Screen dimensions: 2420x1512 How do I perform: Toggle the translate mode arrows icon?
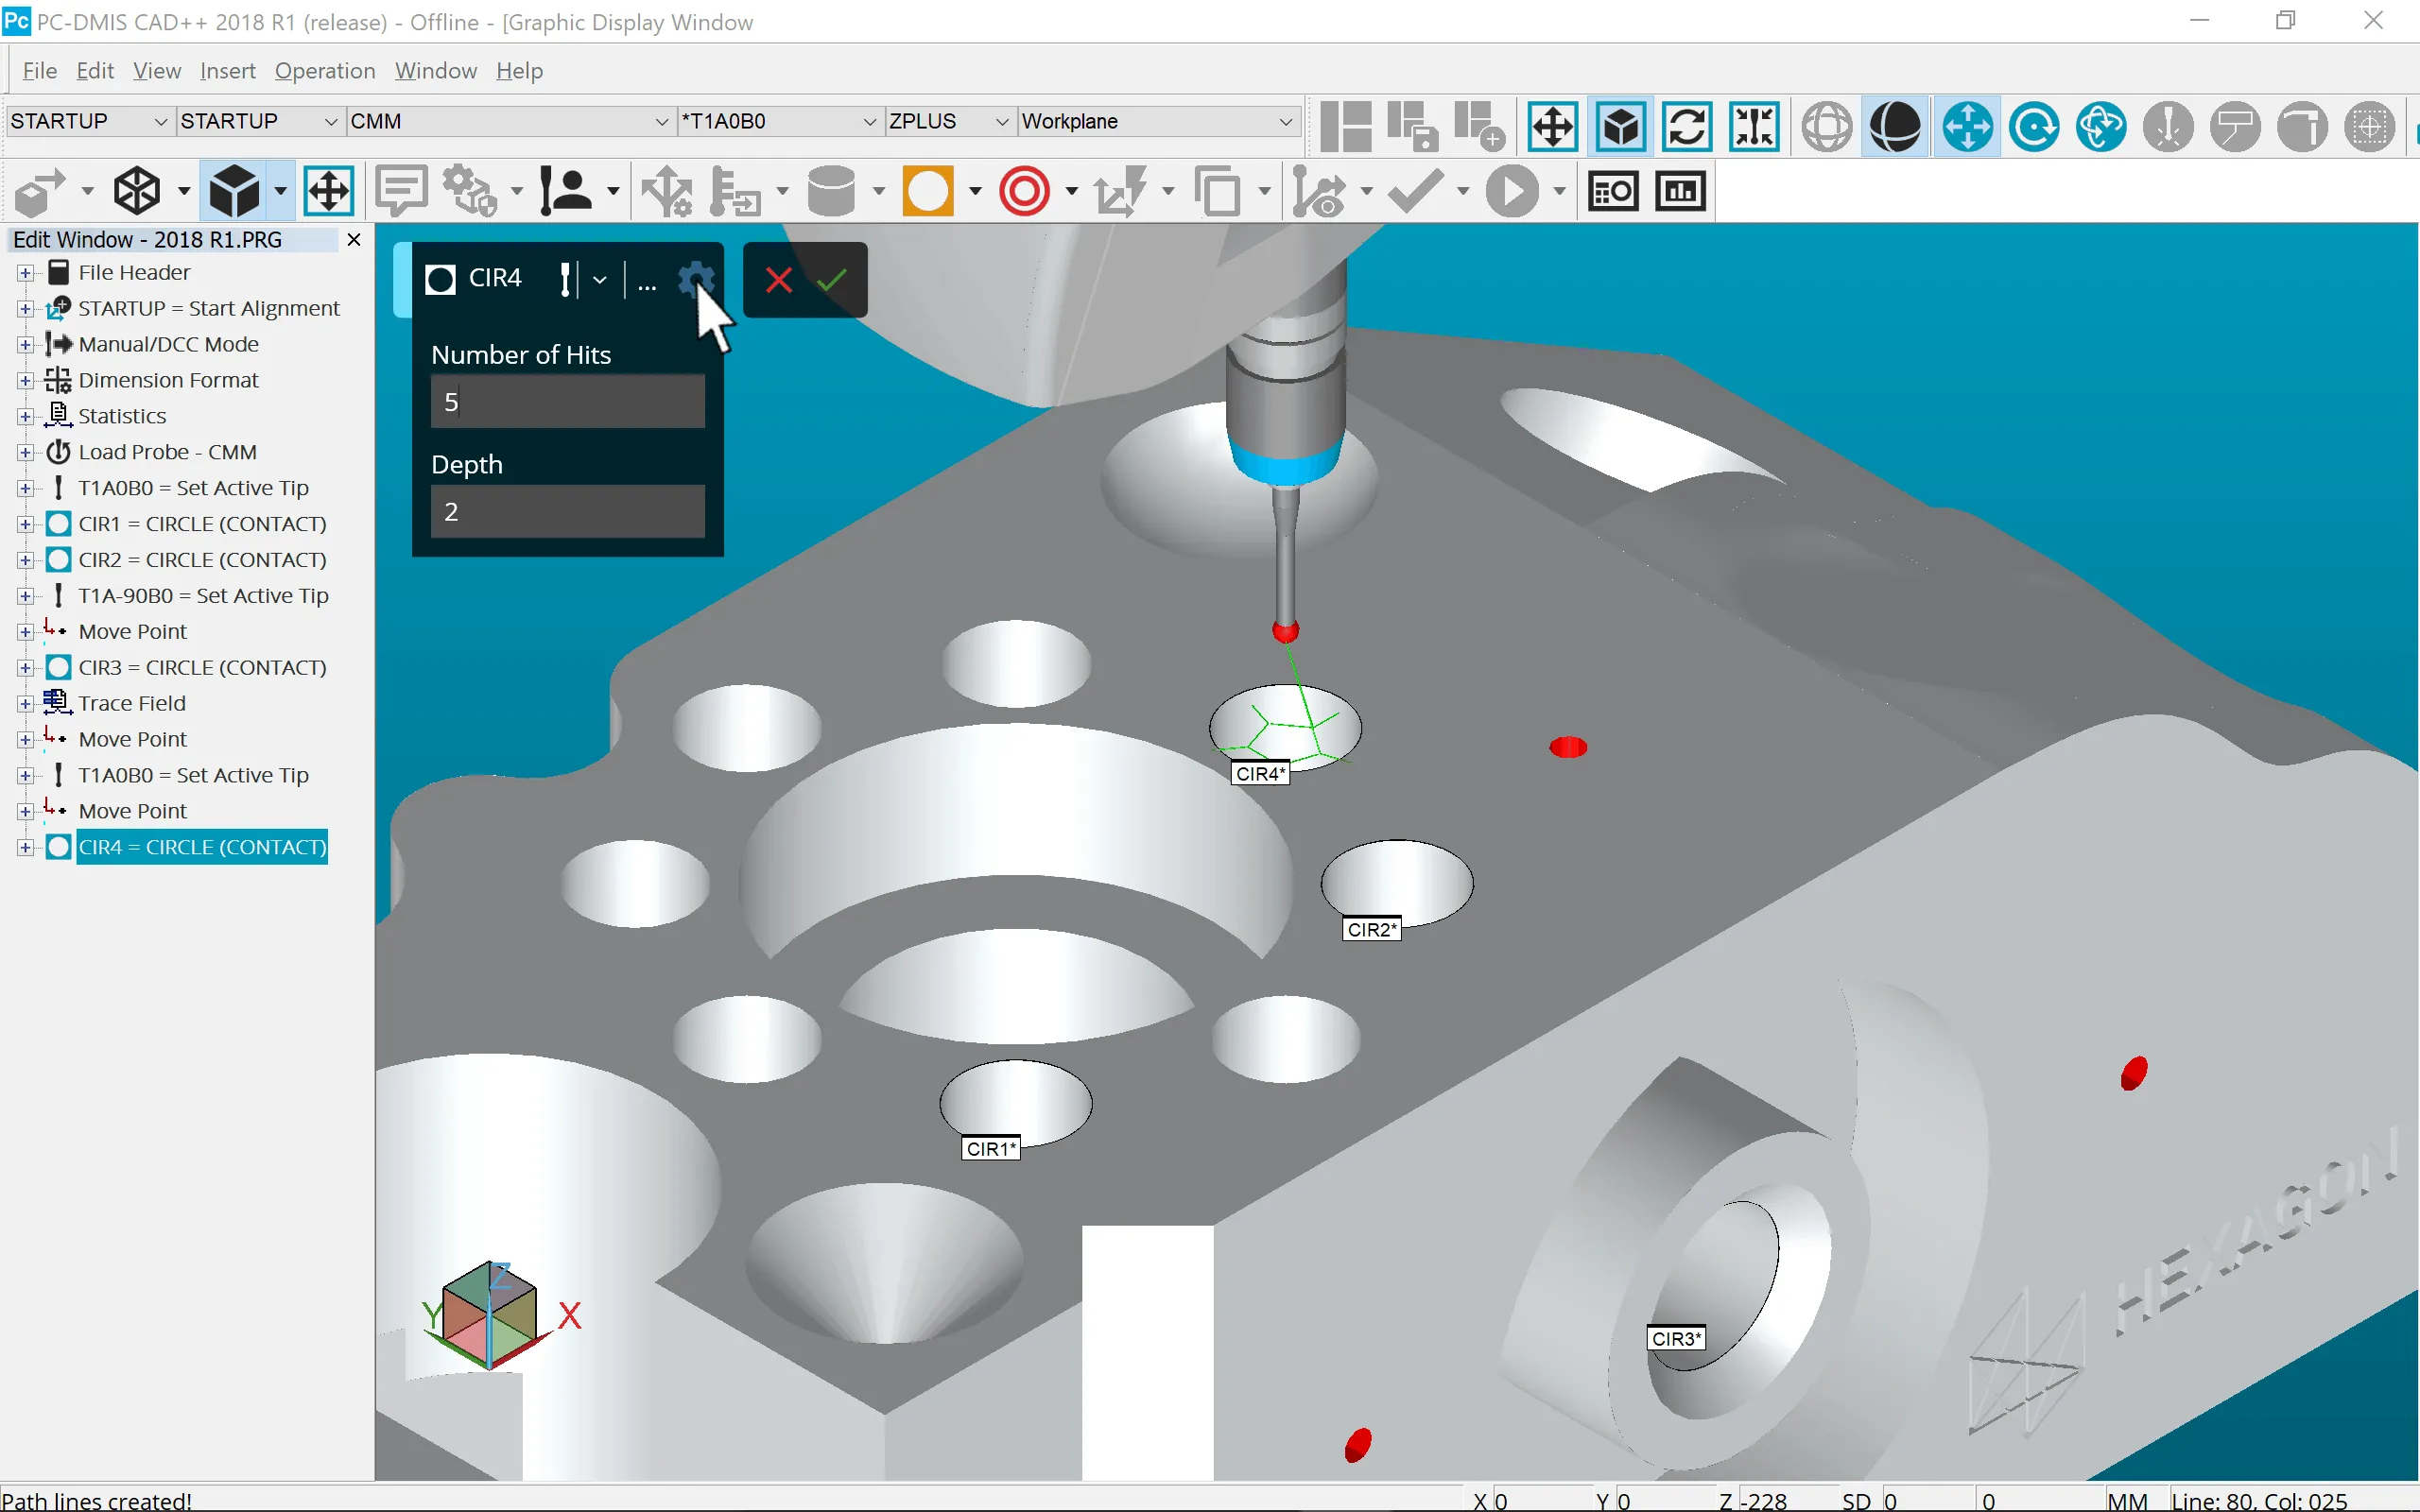point(1966,127)
